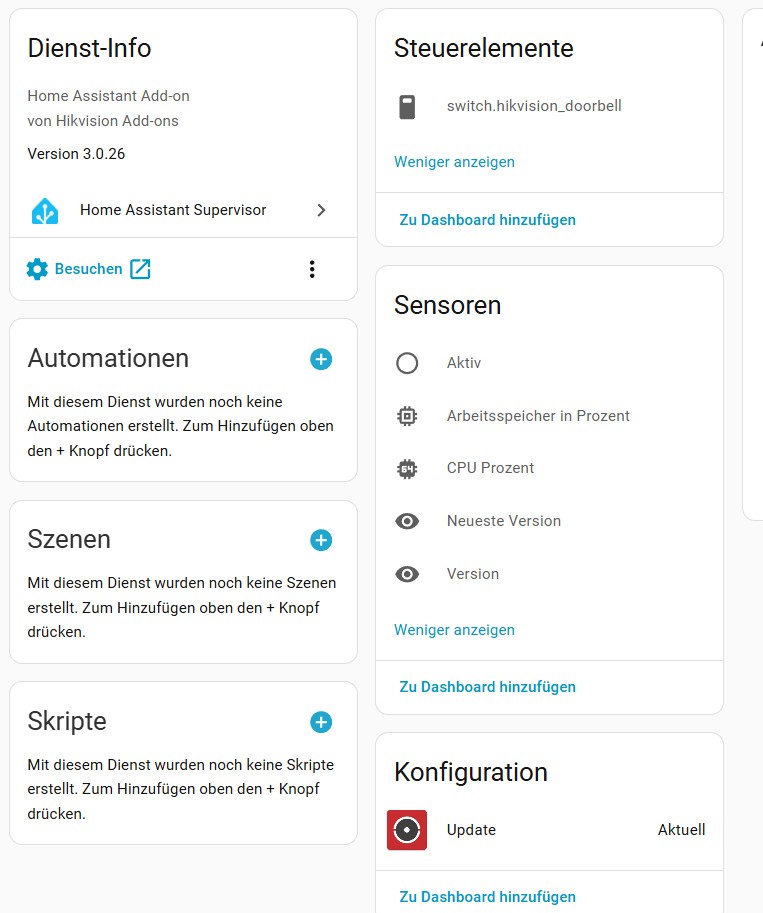Viewport: 763px width, 913px height.
Task: Click the Home Assistant Supervisor logo icon
Action: (45, 211)
